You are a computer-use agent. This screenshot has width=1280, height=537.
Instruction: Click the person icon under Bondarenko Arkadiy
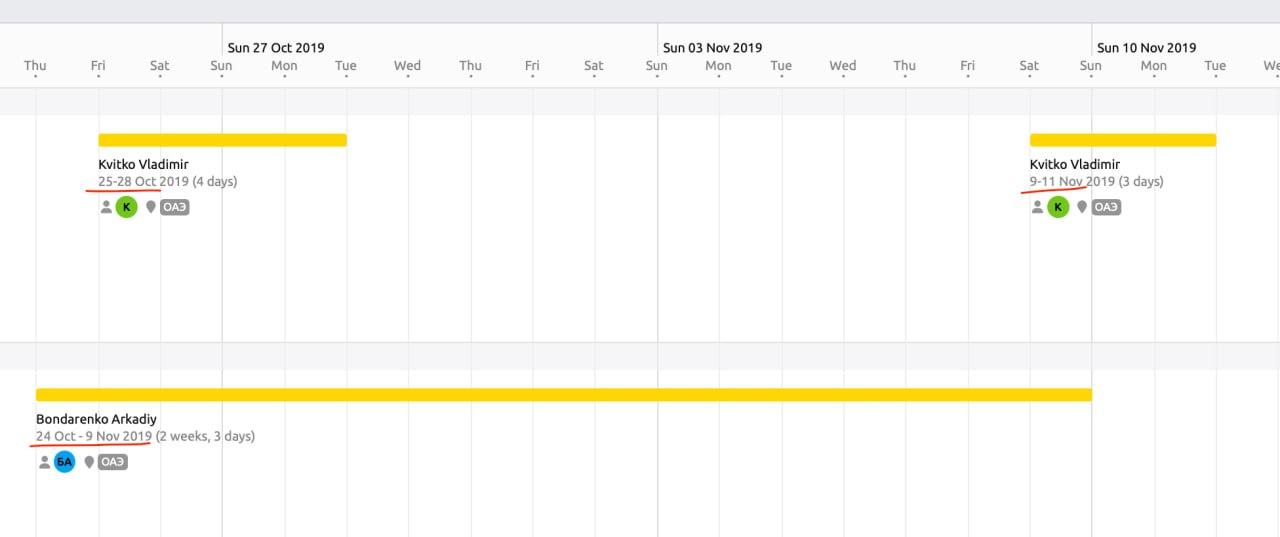[x=44, y=462]
